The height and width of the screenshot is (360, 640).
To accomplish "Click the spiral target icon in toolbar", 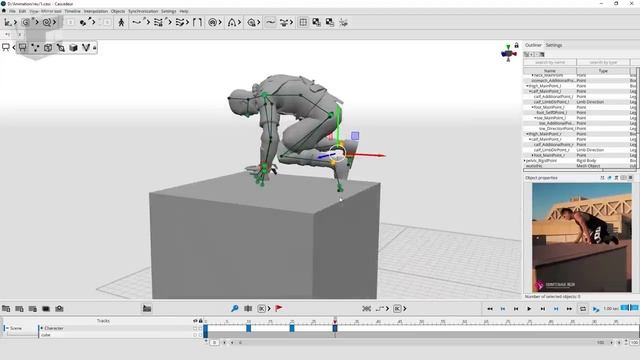I will pos(212,22).
